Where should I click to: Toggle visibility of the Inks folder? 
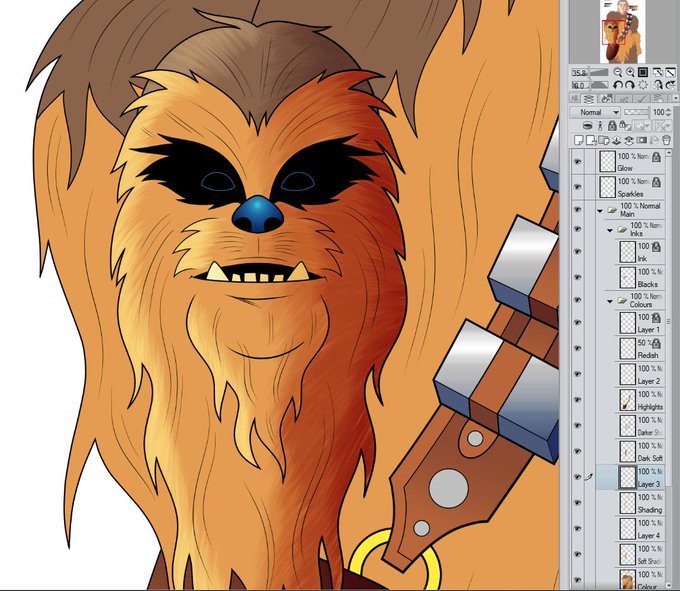(x=577, y=229)
